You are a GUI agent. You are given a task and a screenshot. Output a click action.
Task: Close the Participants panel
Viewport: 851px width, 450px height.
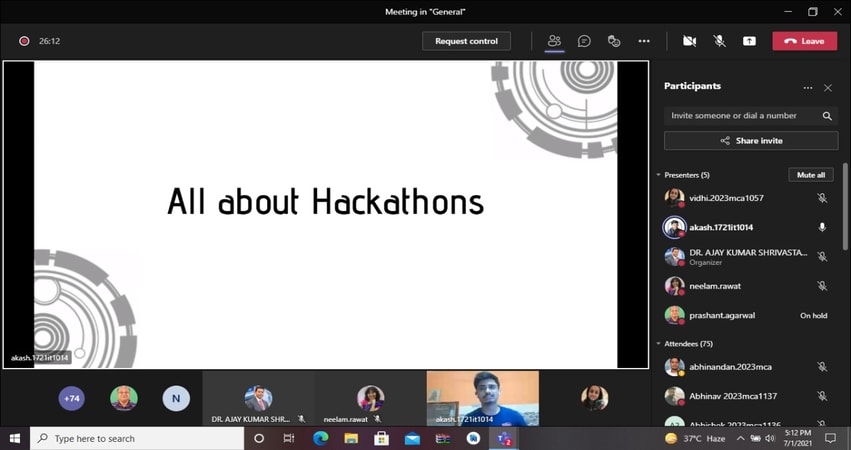click(828, 88)
